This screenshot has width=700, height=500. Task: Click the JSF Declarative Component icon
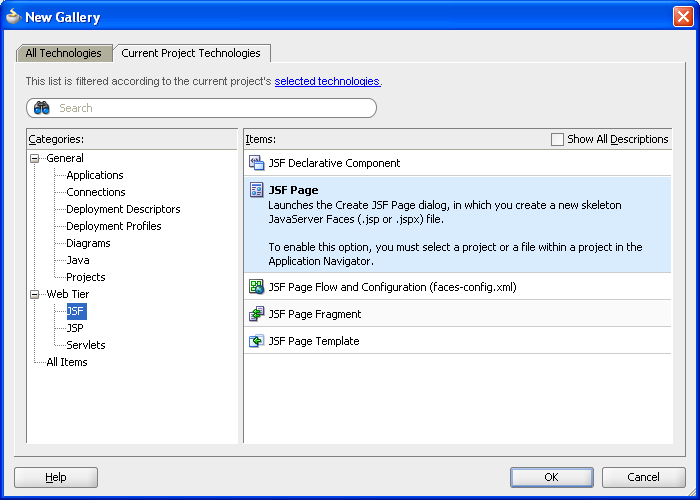pos(256,163)
